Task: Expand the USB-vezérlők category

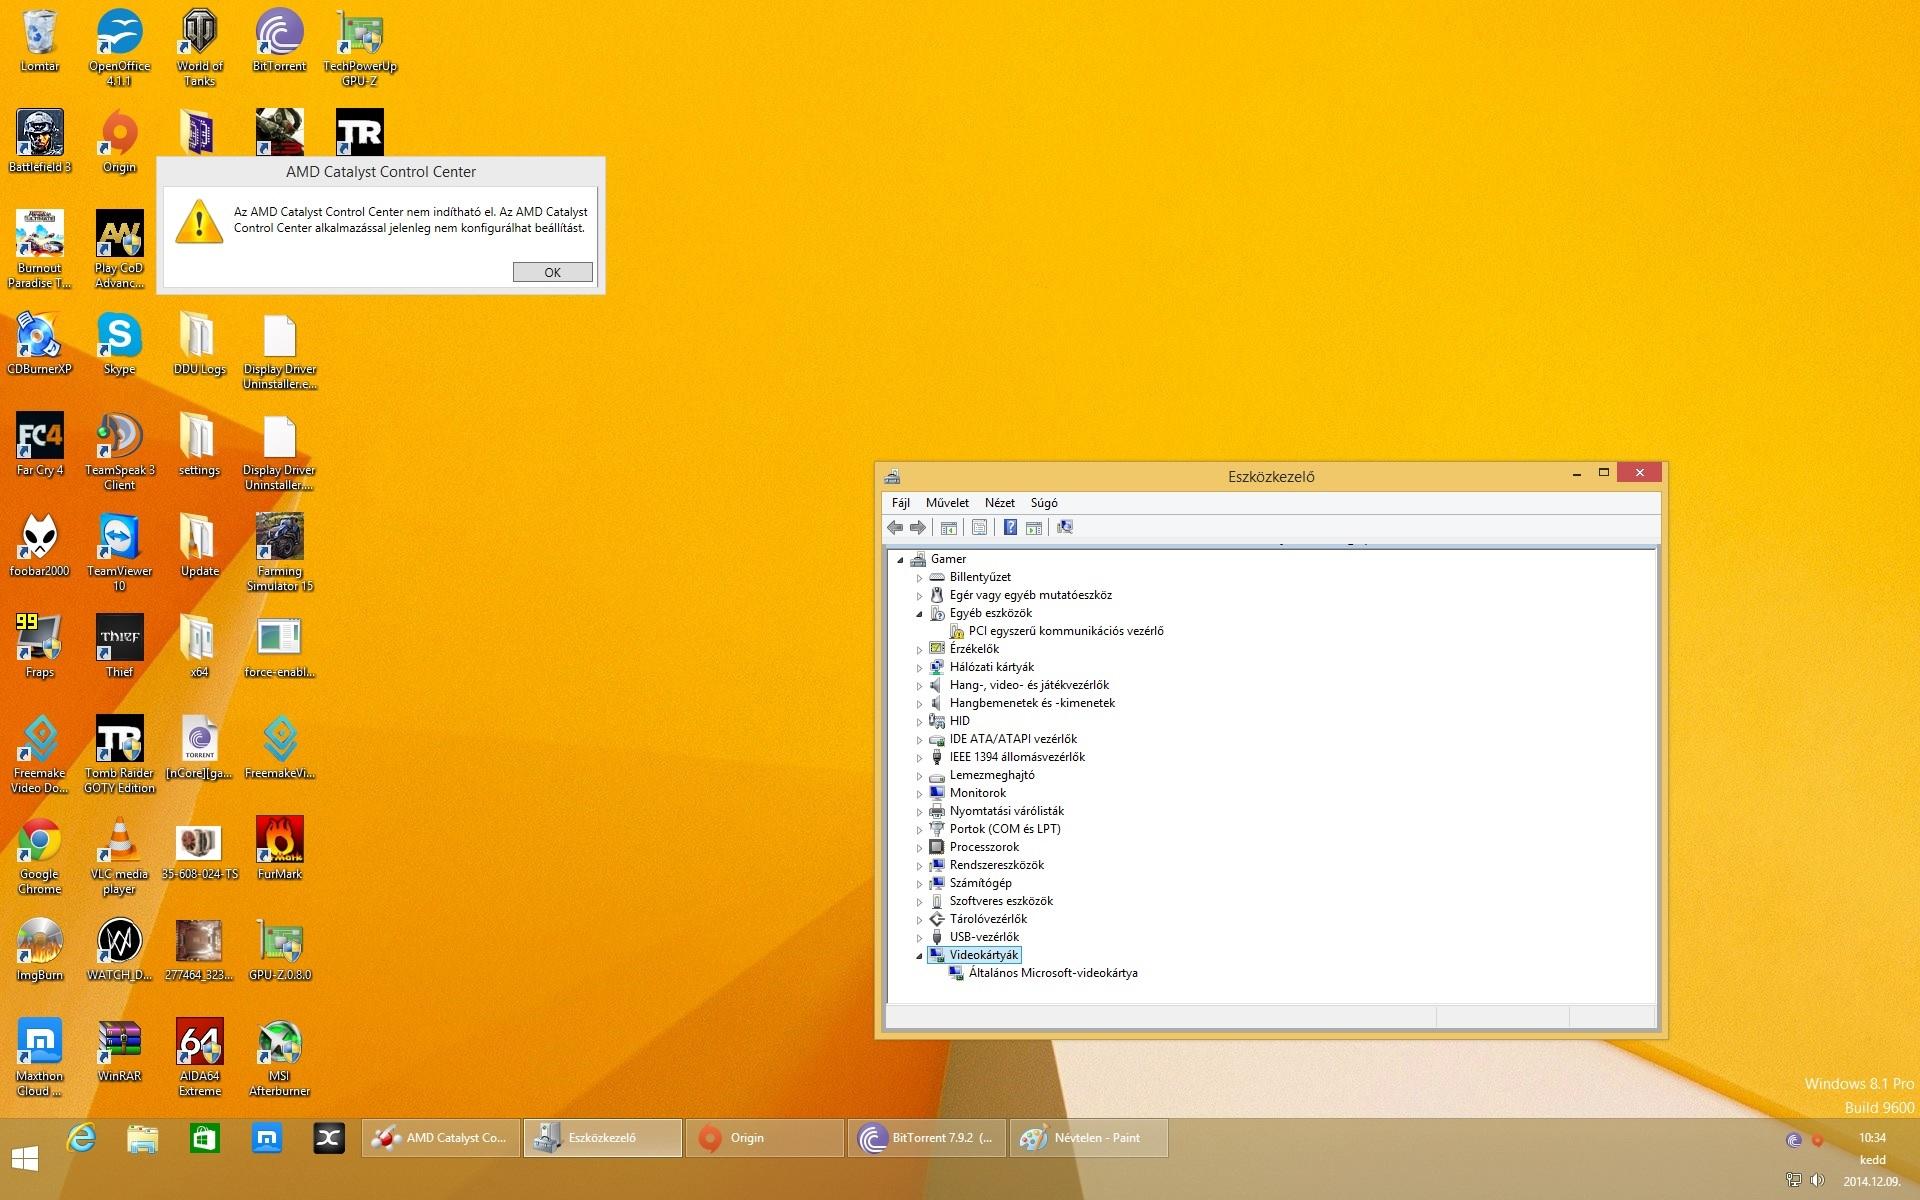Action: click(x=919, y=938)
